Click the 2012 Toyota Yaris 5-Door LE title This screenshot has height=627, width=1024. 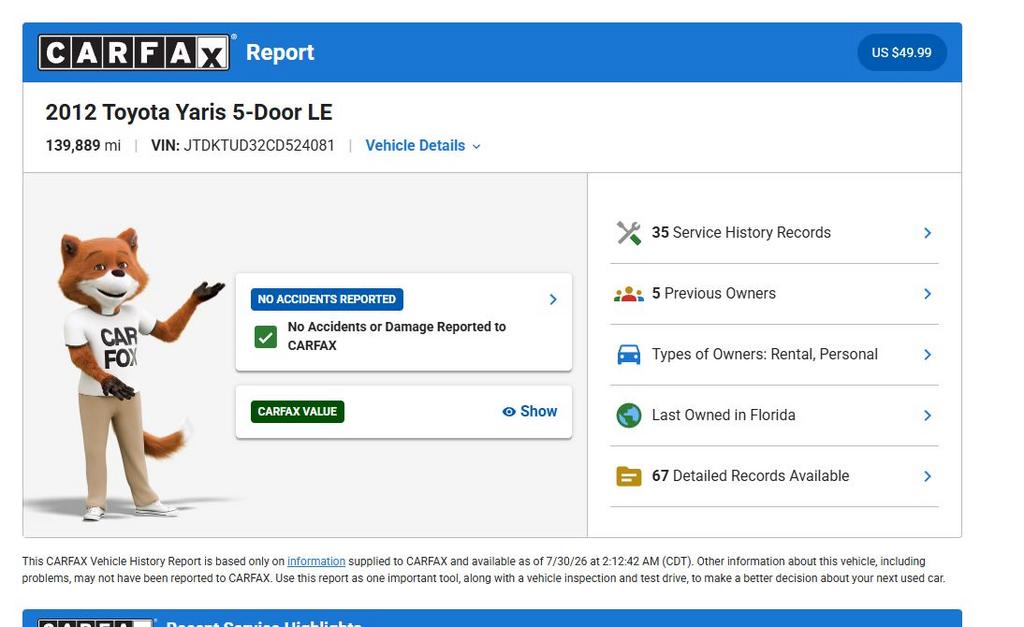(189, 112)
